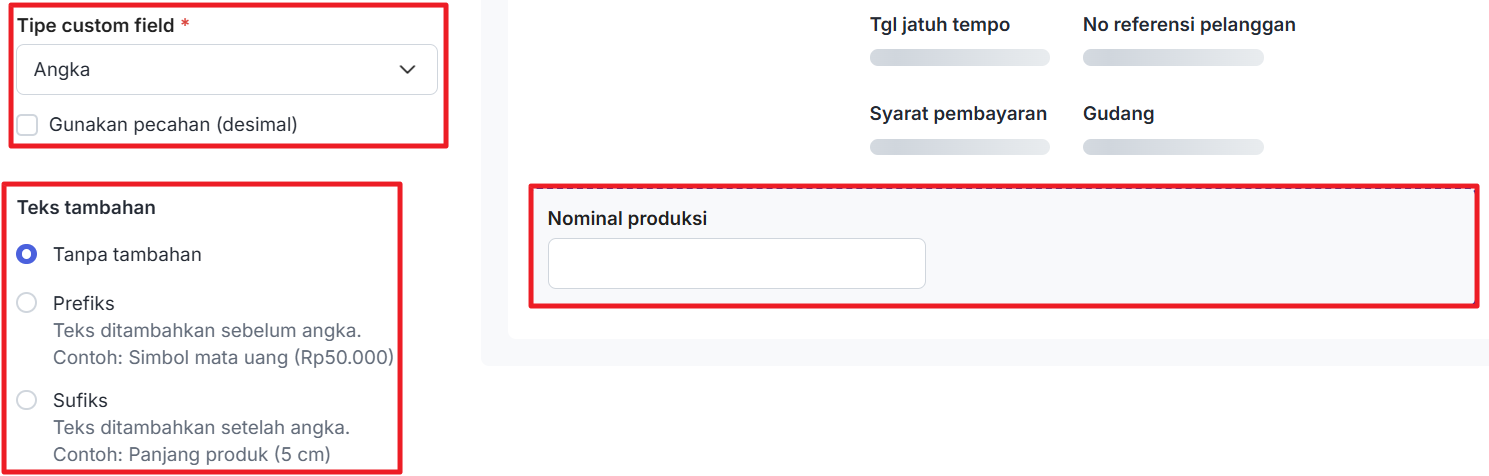This screenshot has width=1489, height=476.
Task: Pick the Sufiks radio button
Action: 27,401
